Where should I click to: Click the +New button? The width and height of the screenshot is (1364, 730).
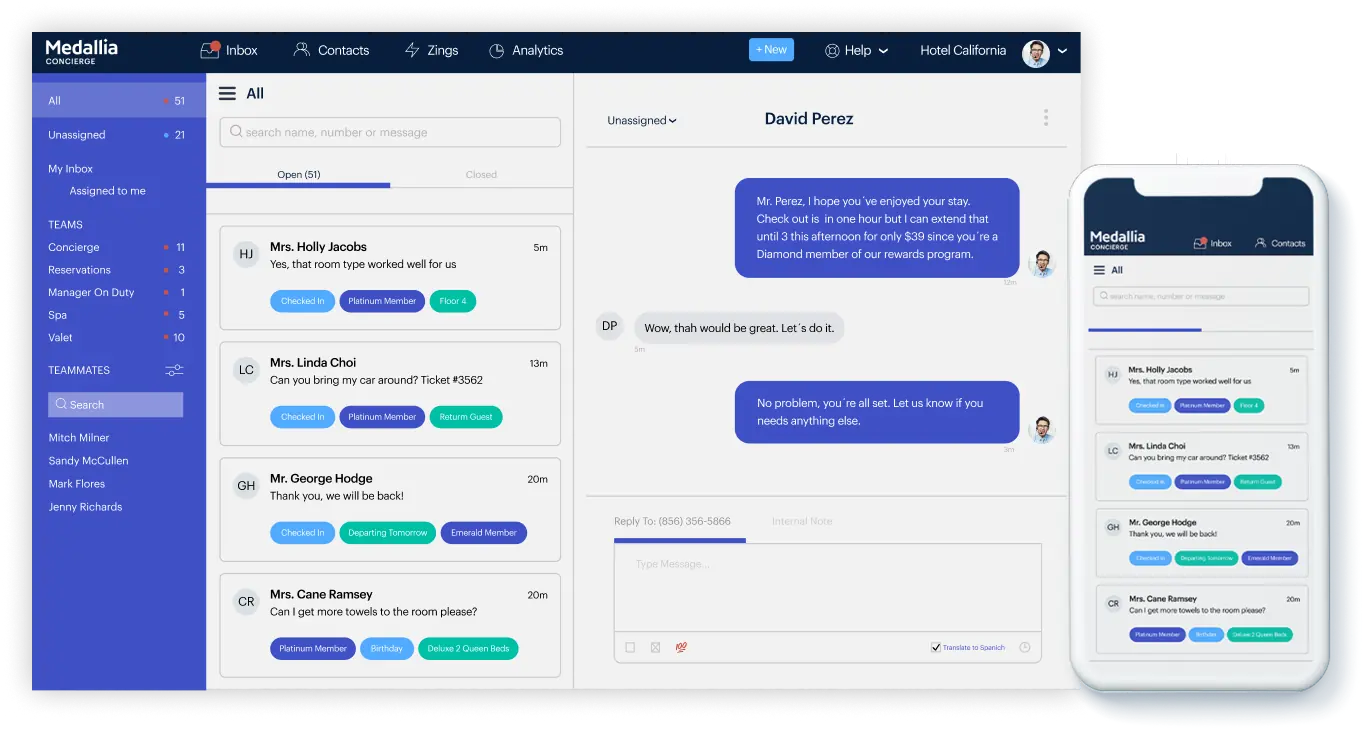[771, 48]
